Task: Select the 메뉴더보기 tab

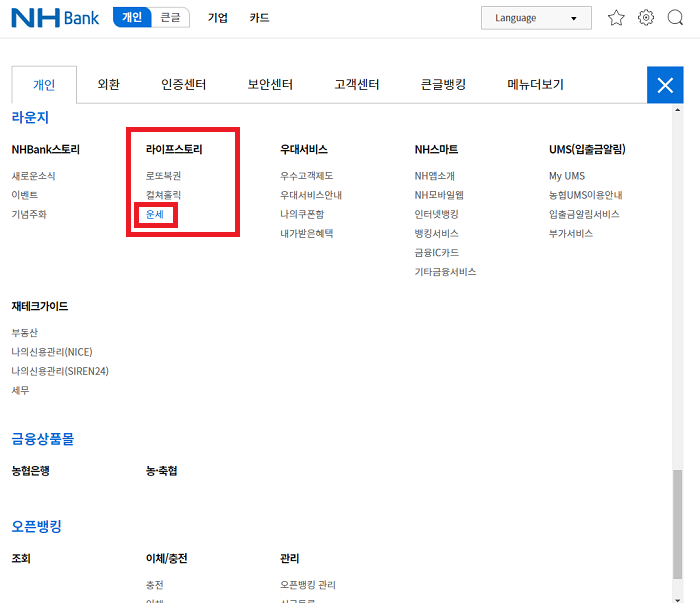Action: pos(535,84)
